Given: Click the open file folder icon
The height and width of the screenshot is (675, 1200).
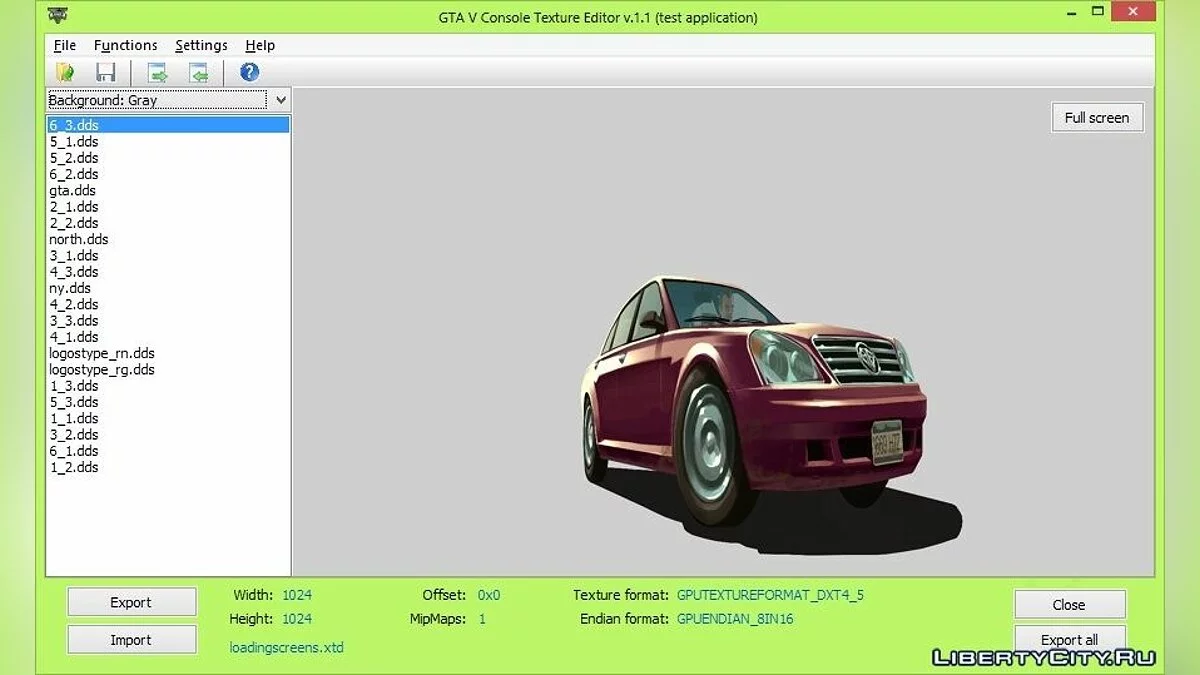Looking at the screenshot, I should pos(66,72).
